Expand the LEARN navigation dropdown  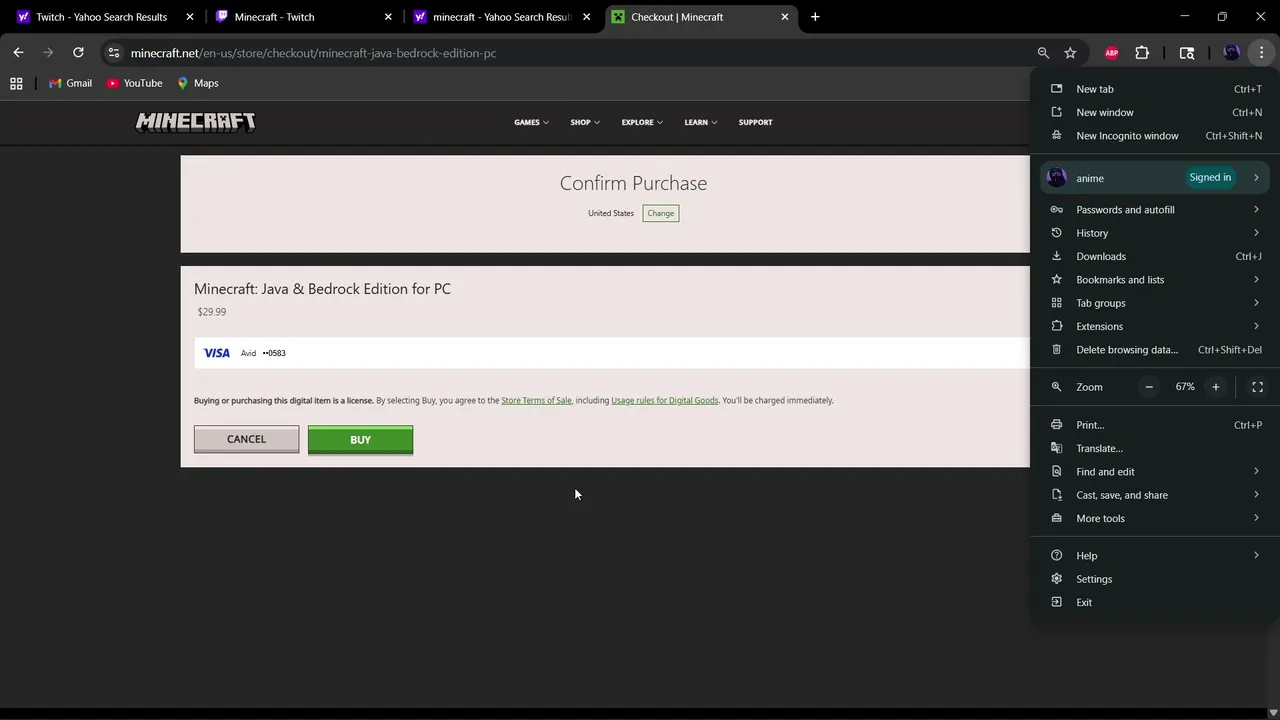[x=700, y=122]
